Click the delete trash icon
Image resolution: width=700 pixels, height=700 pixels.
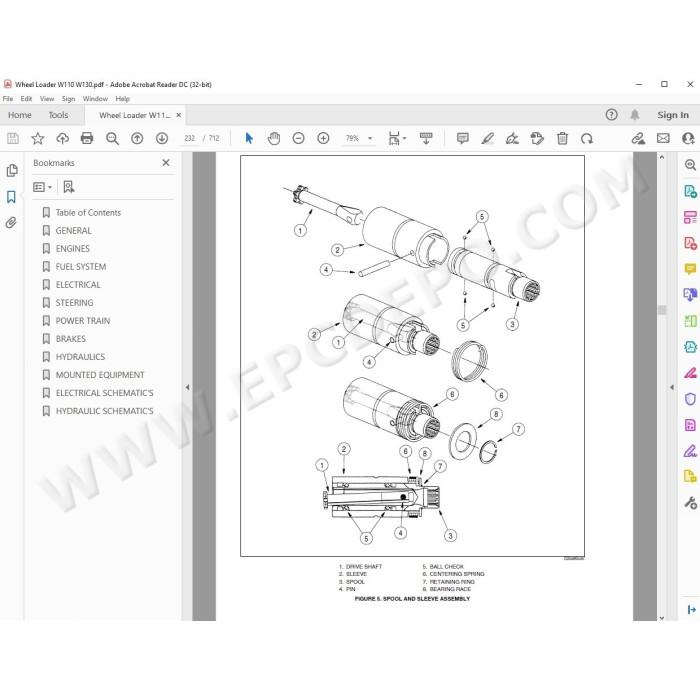pyautogui.click(x=562, y=138)
